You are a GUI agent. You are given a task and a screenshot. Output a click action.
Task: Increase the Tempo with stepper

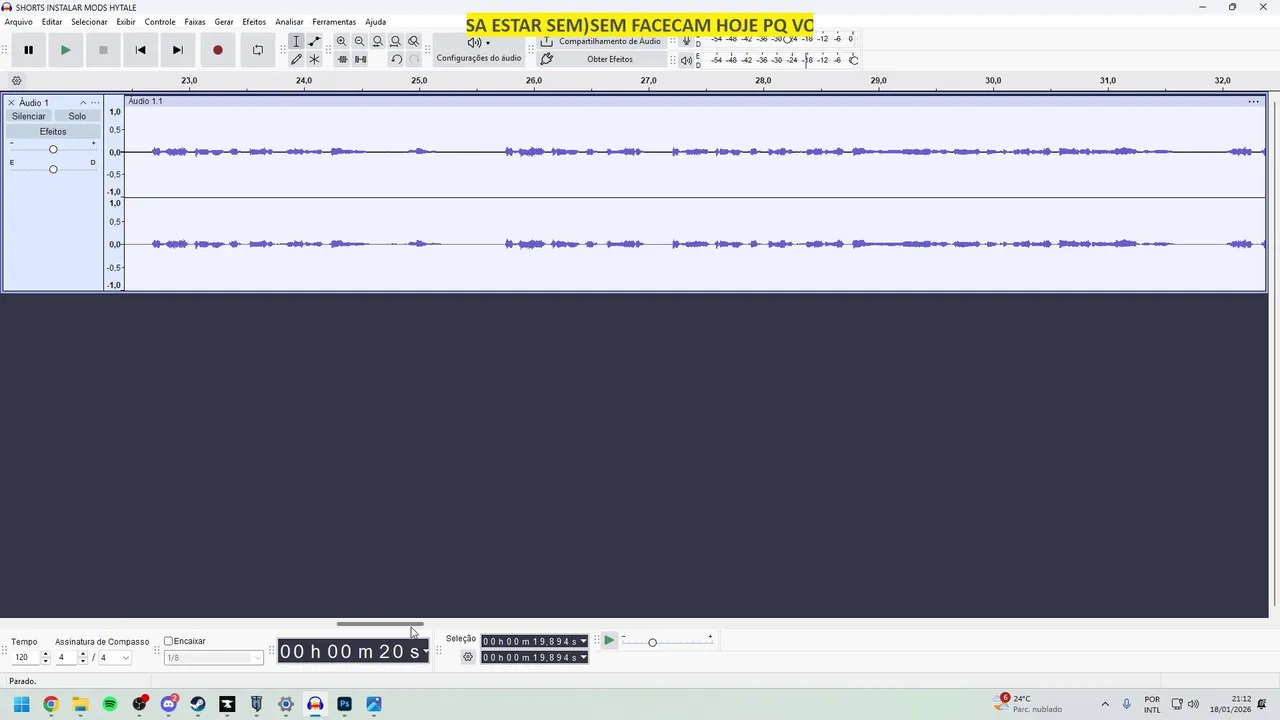click(x=46, y=655)
